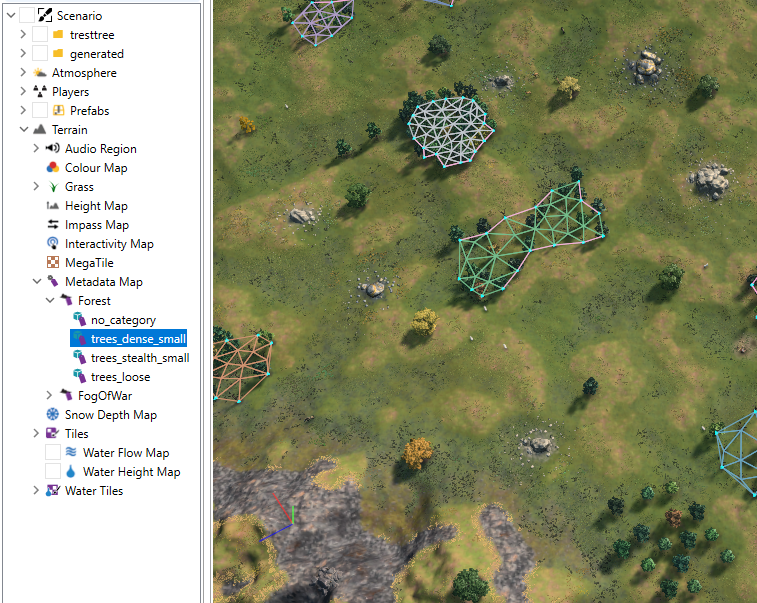Toggle the Water Flow Map checkbox
757x603 pixels.
[x=53, y=452]
